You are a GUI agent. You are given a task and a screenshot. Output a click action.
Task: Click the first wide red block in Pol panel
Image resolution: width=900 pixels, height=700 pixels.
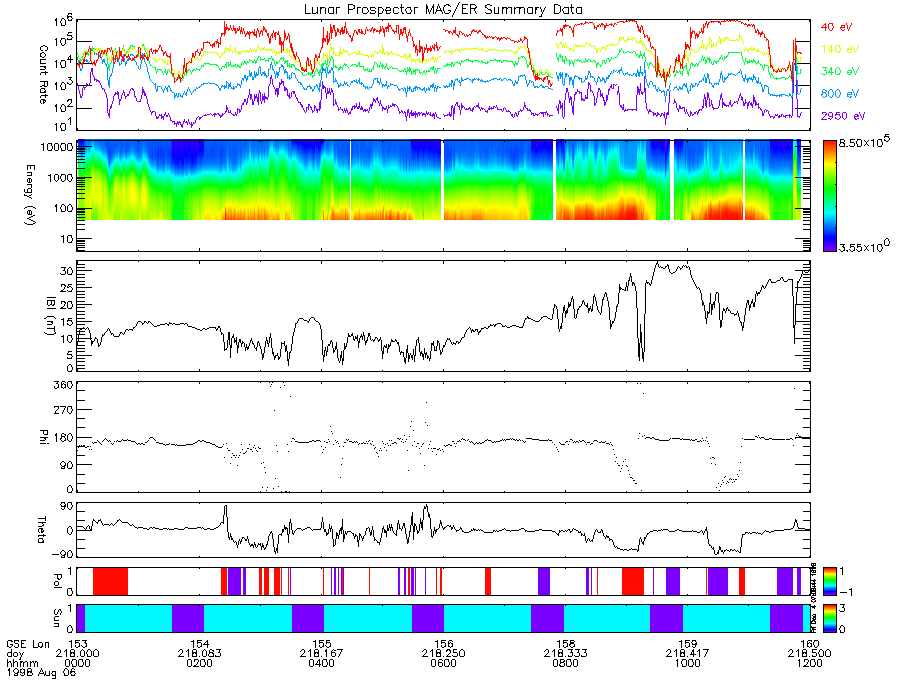click(110, 581)
